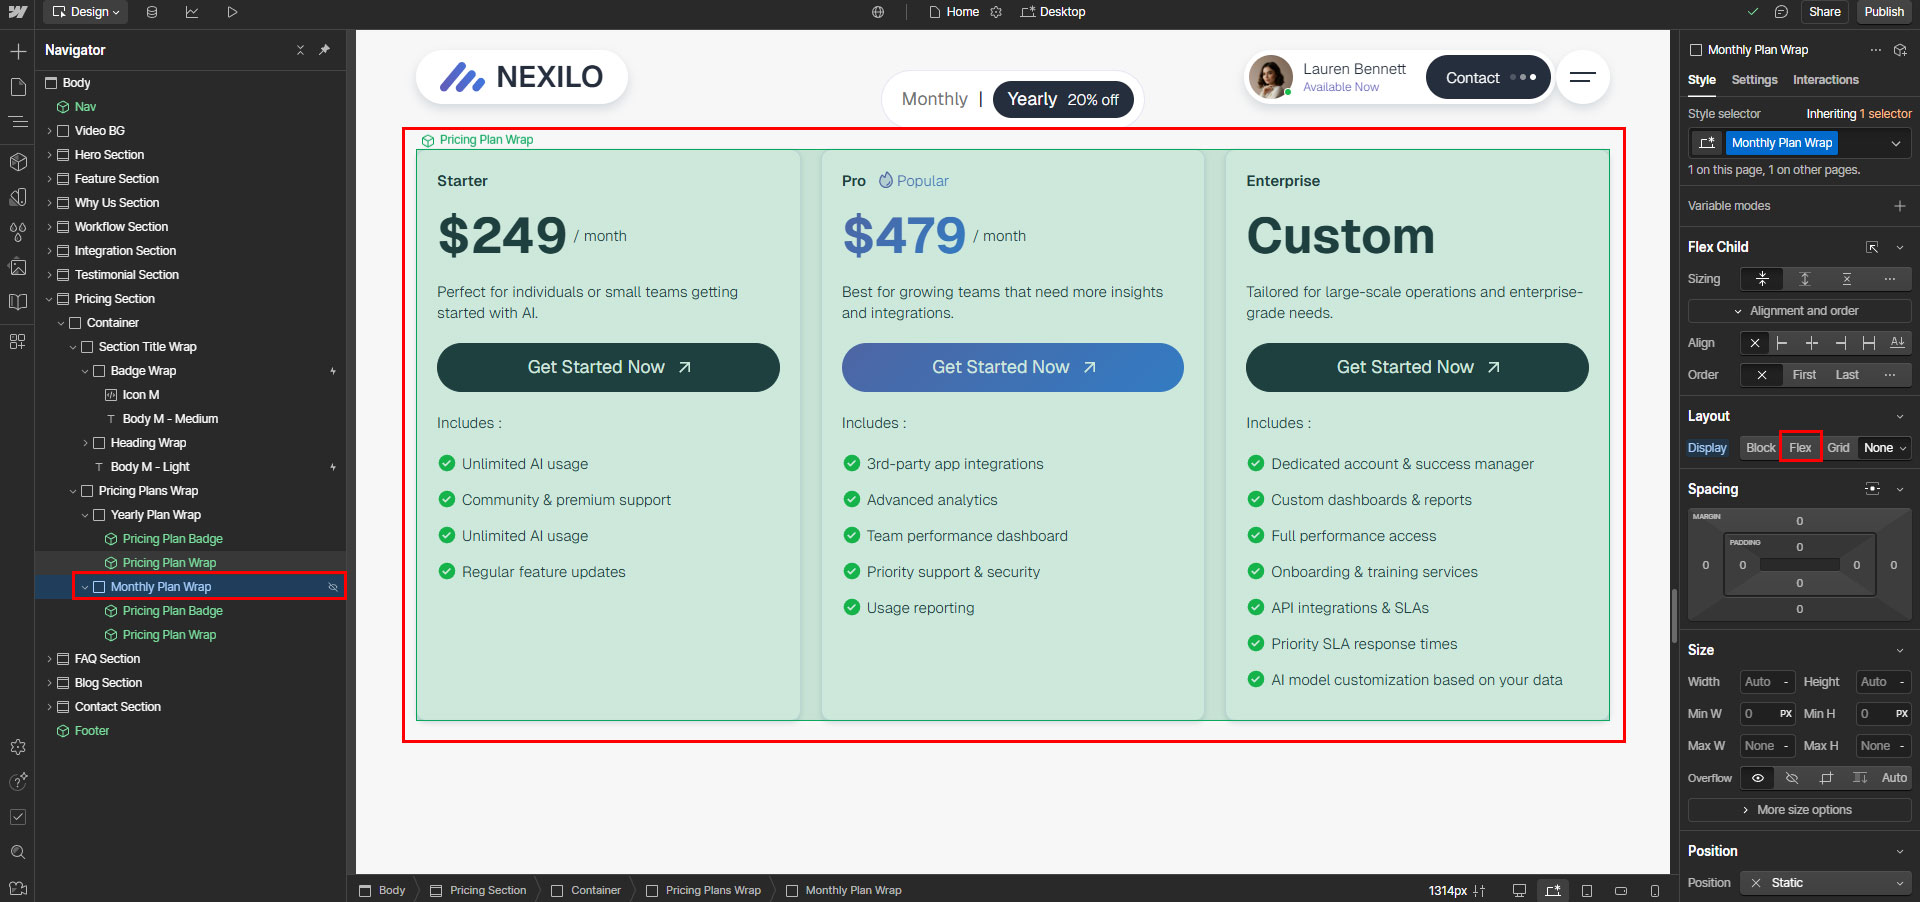This screenshot has width=1920, height=902.
Task: Set Display to Grid
Action: [1838, 448]
